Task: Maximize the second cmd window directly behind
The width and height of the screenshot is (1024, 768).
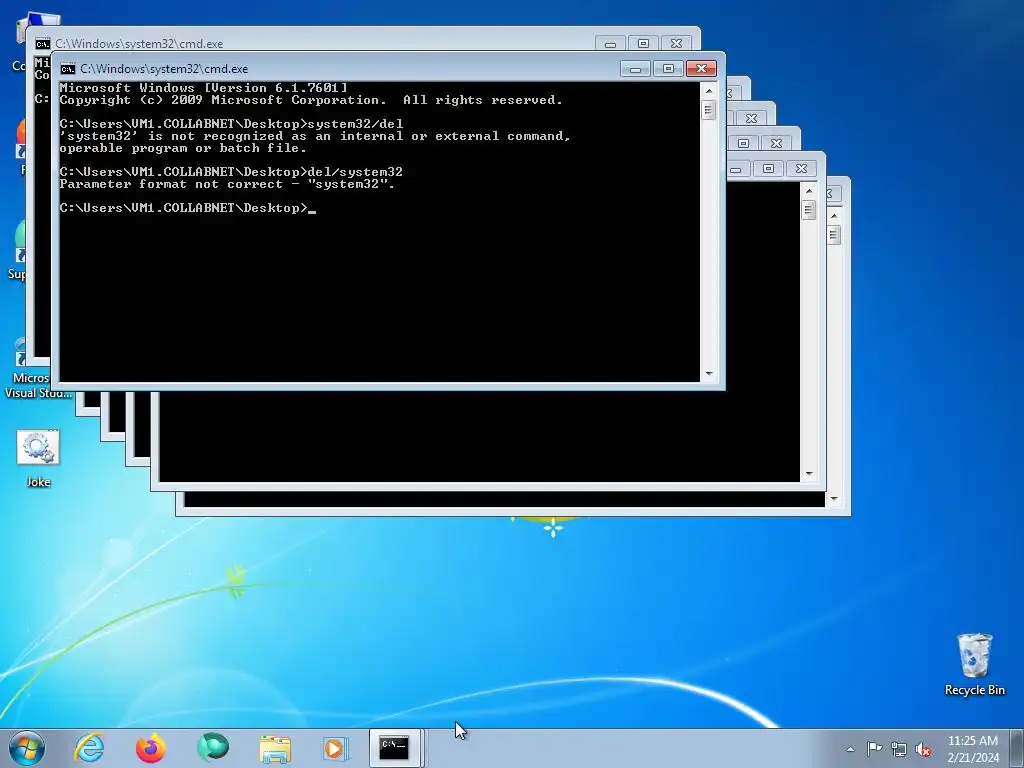Action: (x=643, y=44)
